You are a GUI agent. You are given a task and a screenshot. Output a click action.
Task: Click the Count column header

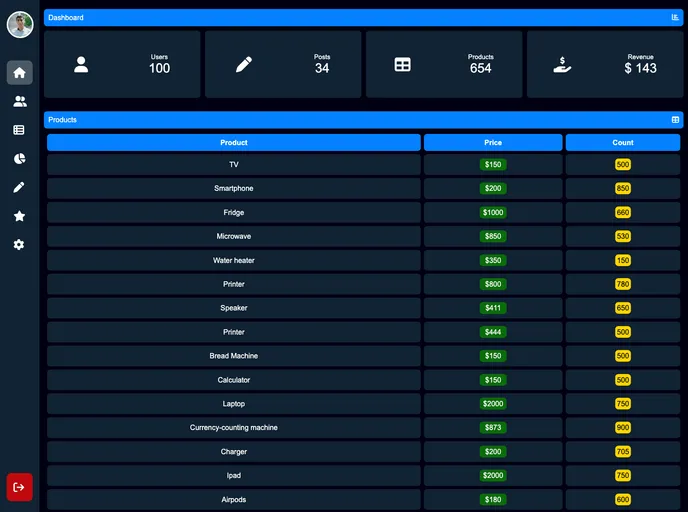622,143
